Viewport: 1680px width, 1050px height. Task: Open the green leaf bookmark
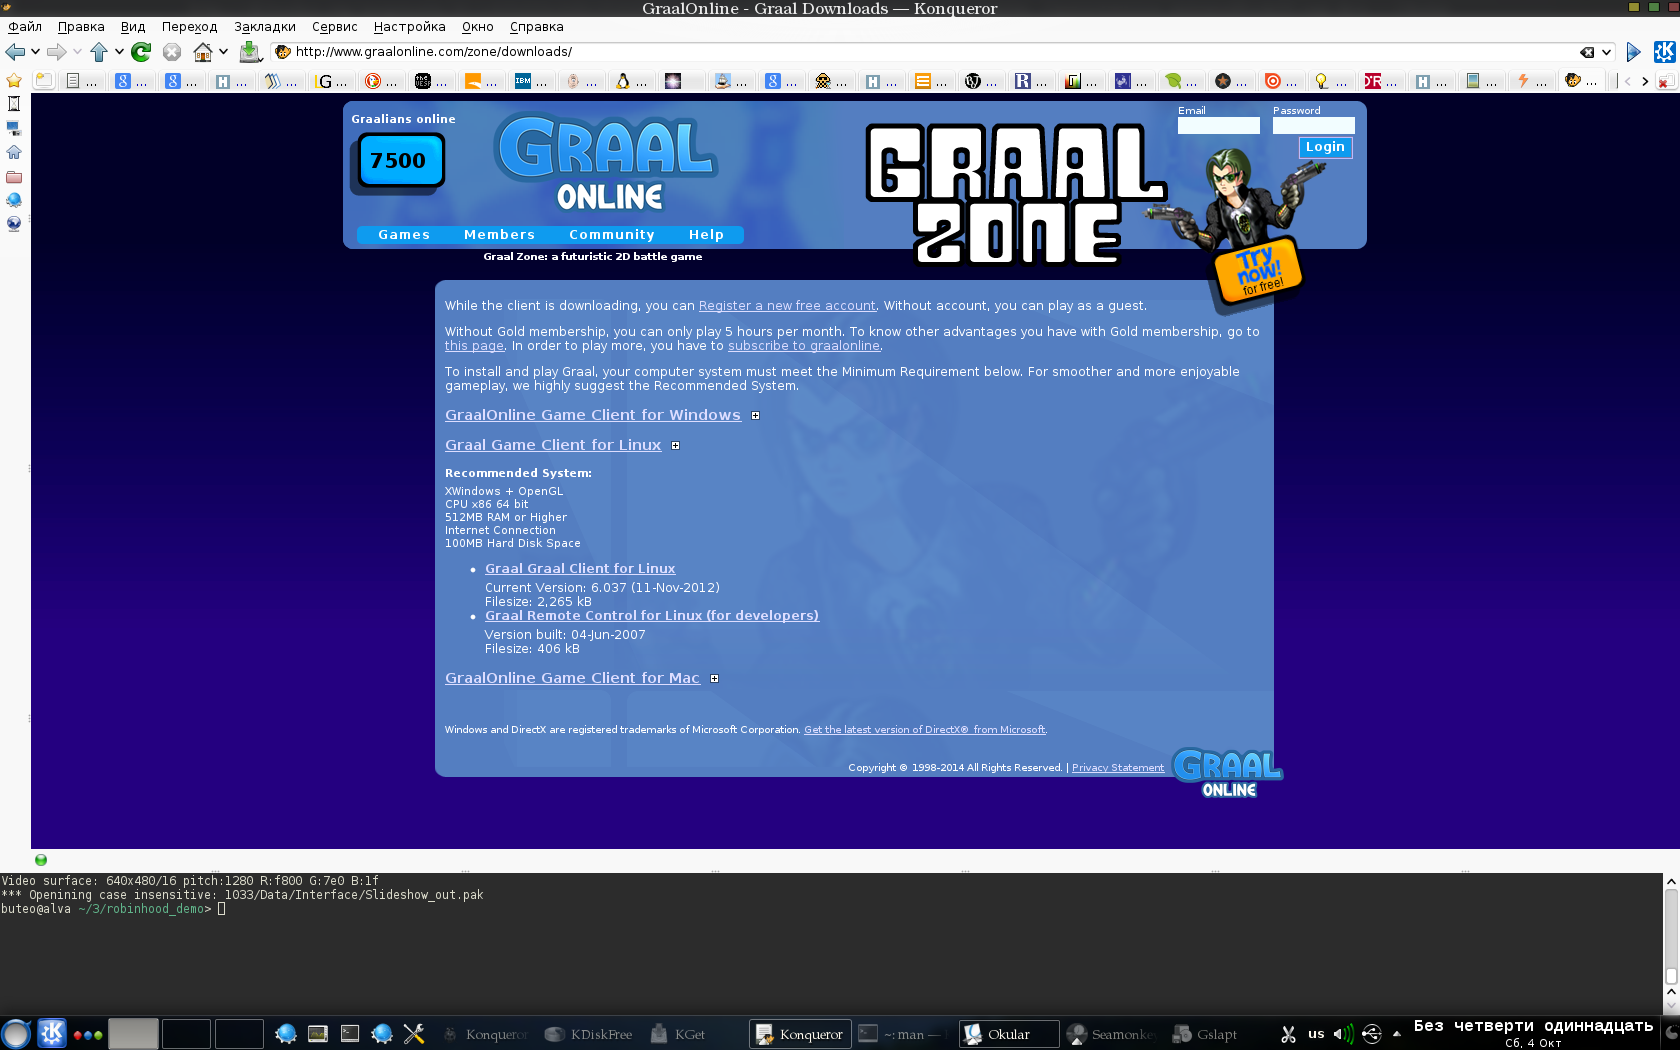click(1173, 81)
